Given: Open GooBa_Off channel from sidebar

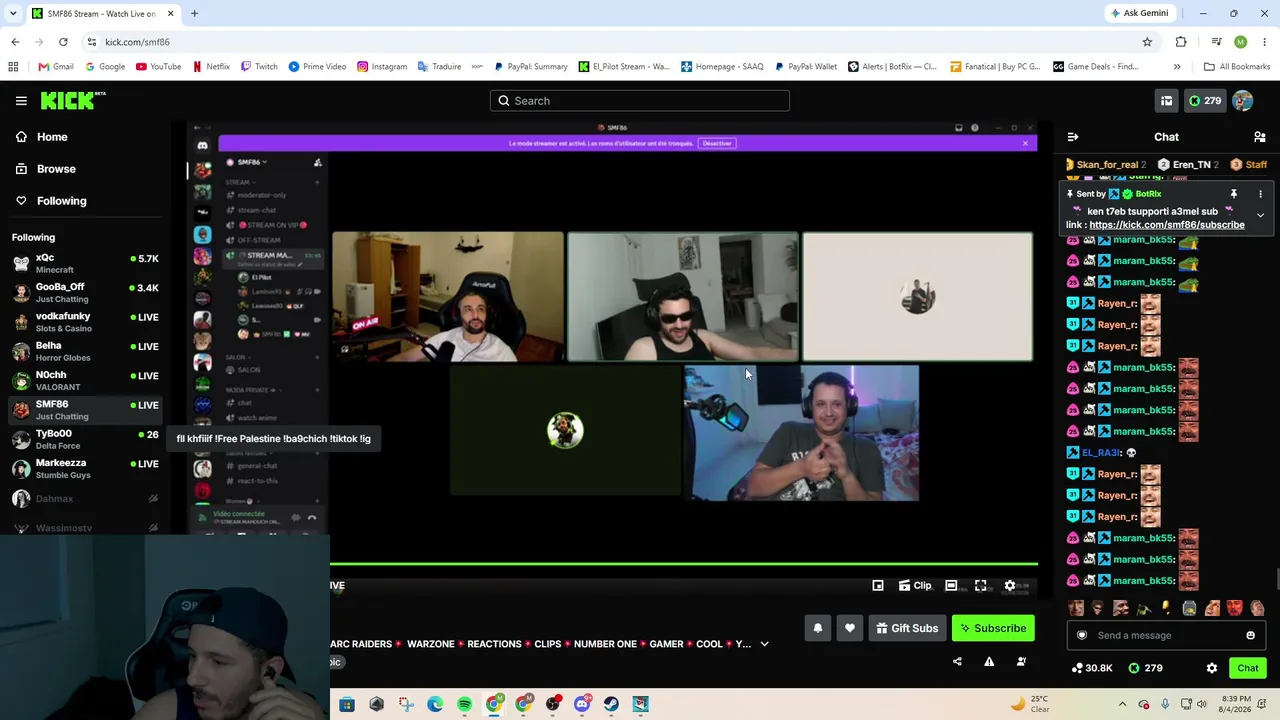Looking at the screenshot, I should click(85, 293).
